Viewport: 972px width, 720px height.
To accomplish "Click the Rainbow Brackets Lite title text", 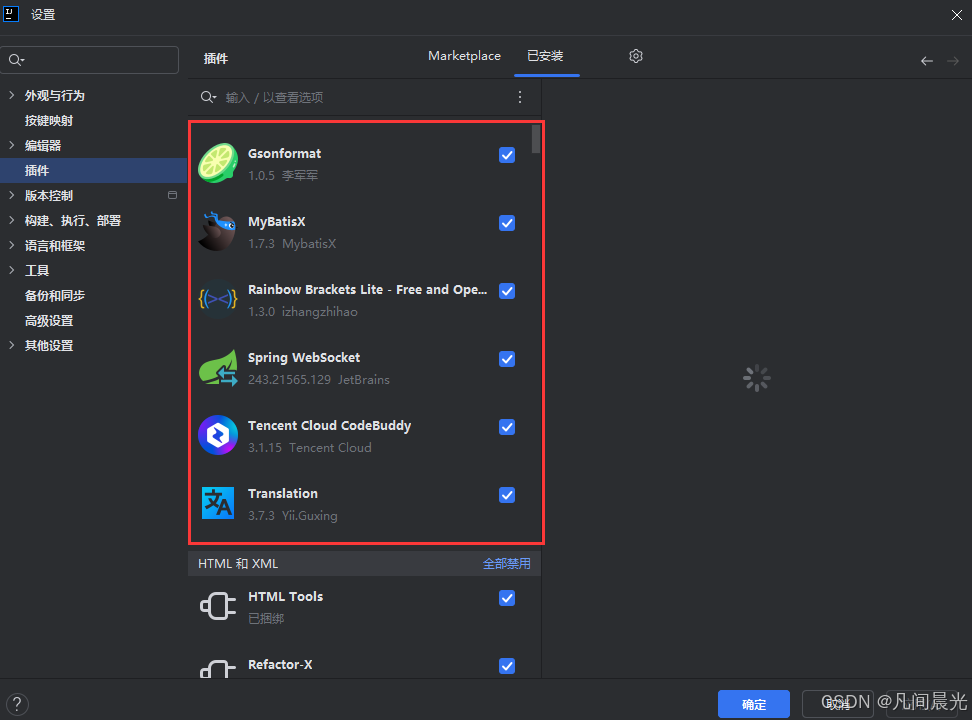I will (368, 290).
